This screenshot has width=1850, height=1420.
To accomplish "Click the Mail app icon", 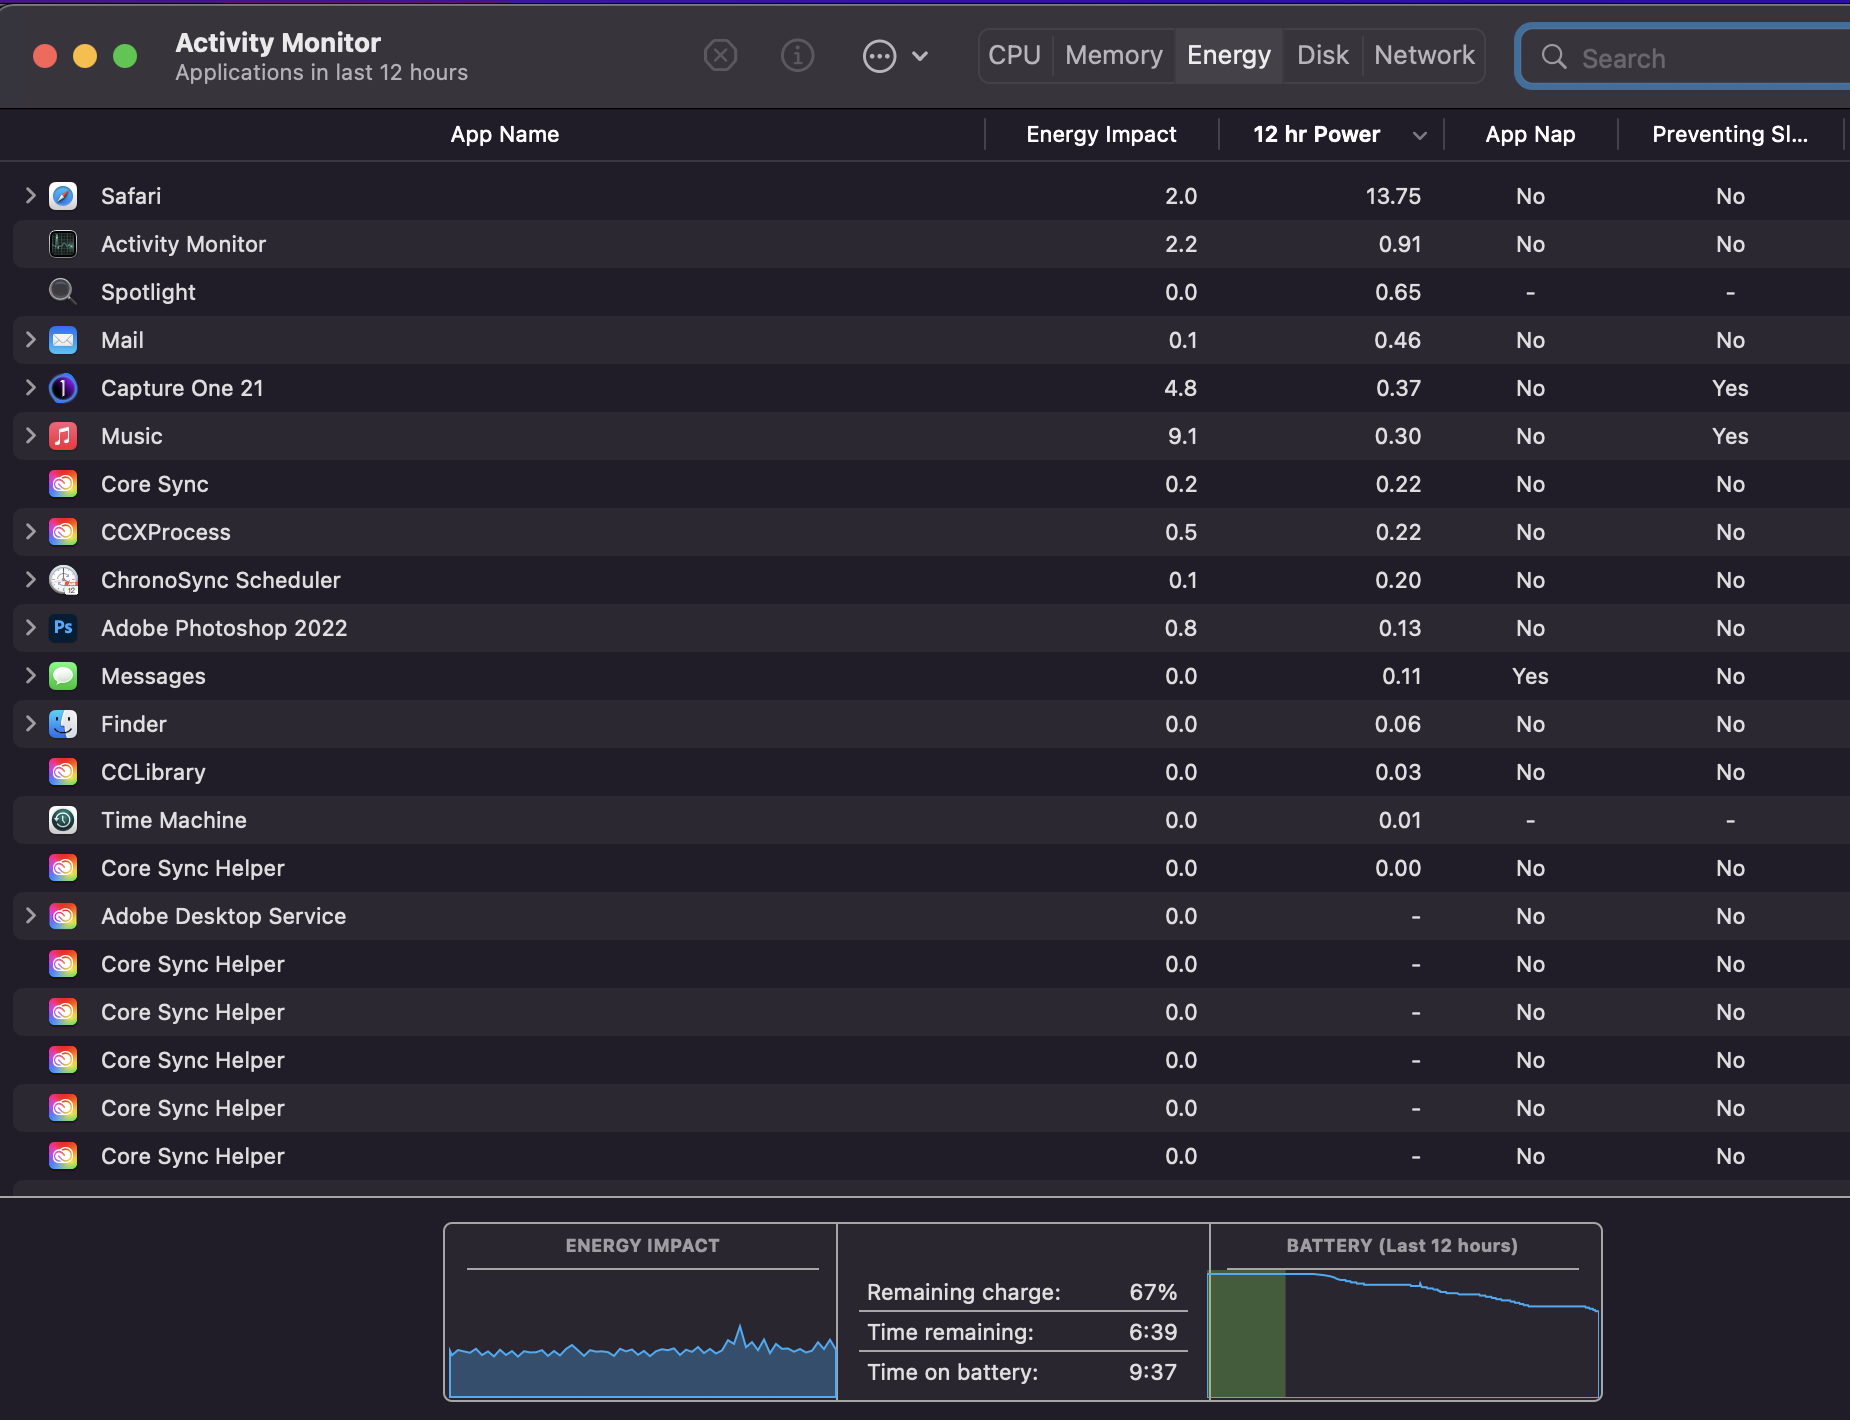I will tap(63, 340).
